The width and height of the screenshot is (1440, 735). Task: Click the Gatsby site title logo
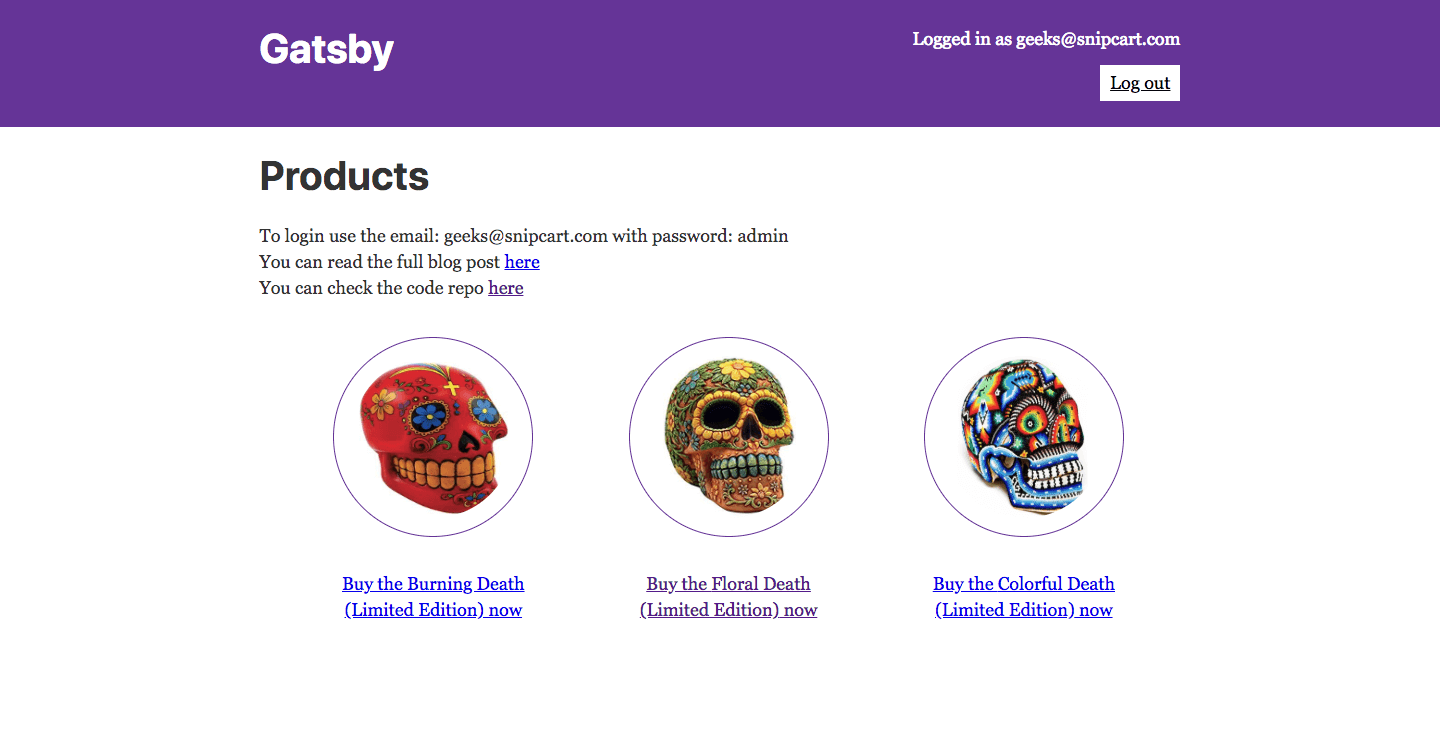(326, 49)
